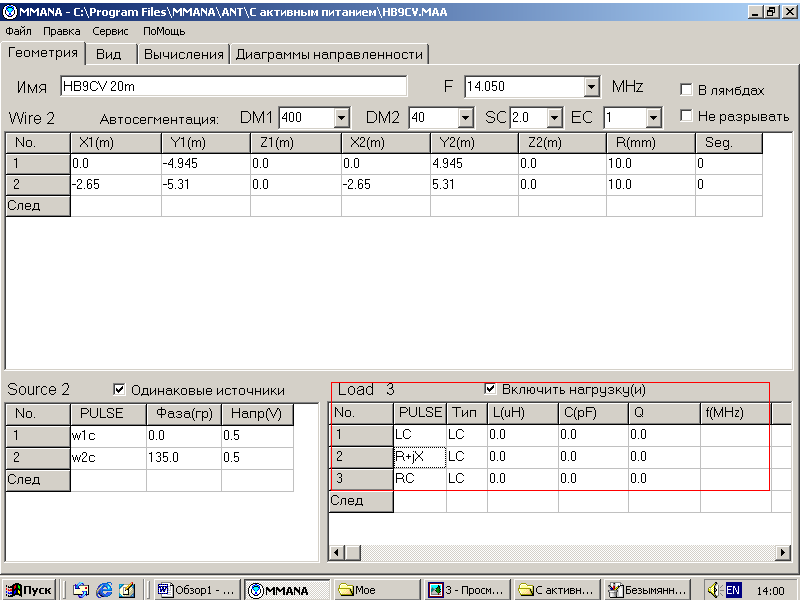Image resolution: width=800 pixels, height=600 pixels.
Task: Click the load table horizontal scrollbar thumb
Action: pyautogui.click(x=354, y=552)
